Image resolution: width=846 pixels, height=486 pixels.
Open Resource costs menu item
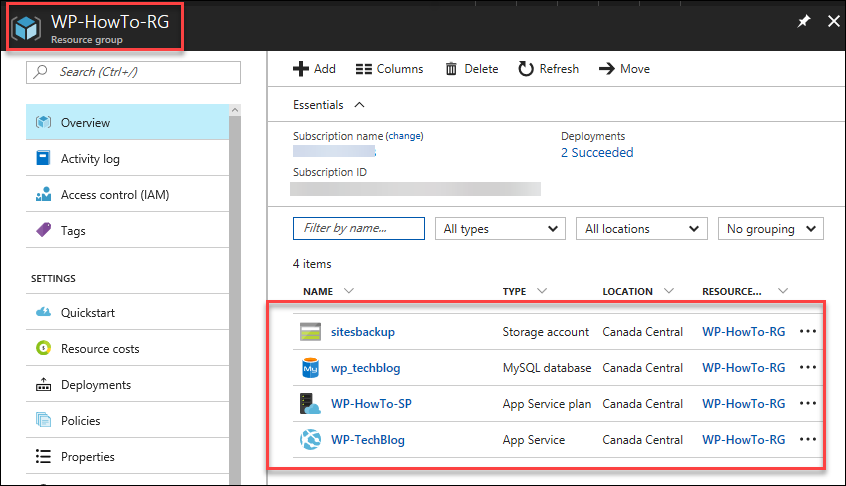click(x=127, y=348)
